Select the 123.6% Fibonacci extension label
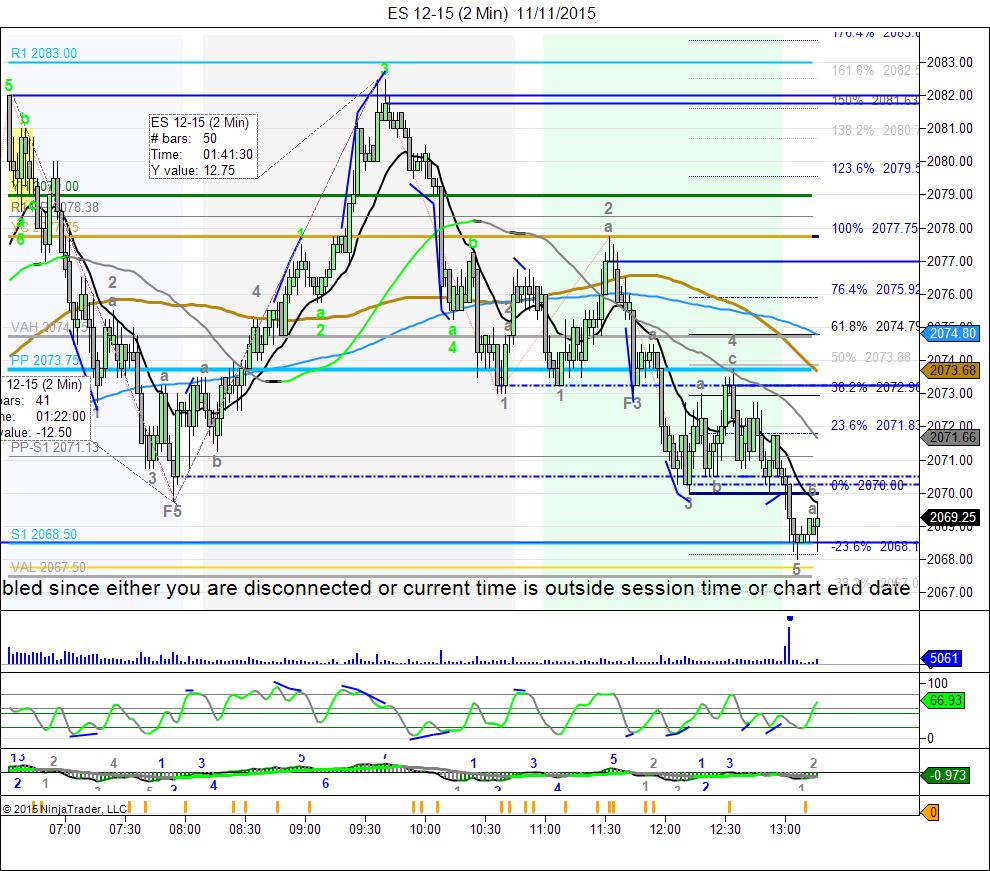 tap(875, 169)
